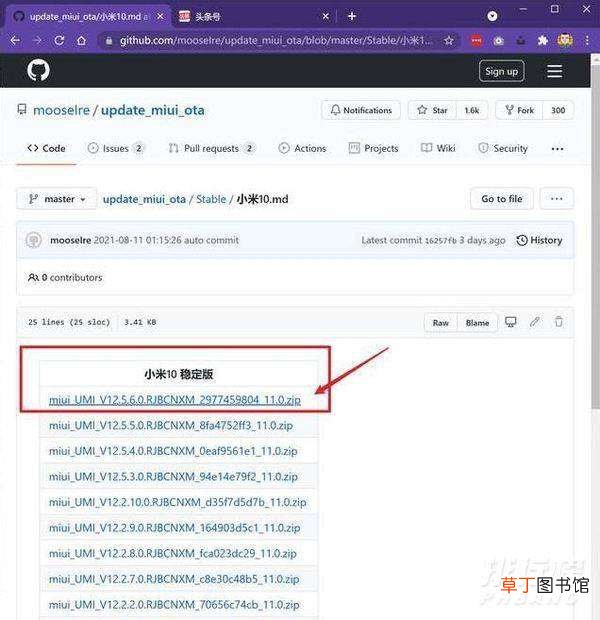Edit this file with pencil icon
Viewport: 600px width, 620px height.
click(535, 322)
